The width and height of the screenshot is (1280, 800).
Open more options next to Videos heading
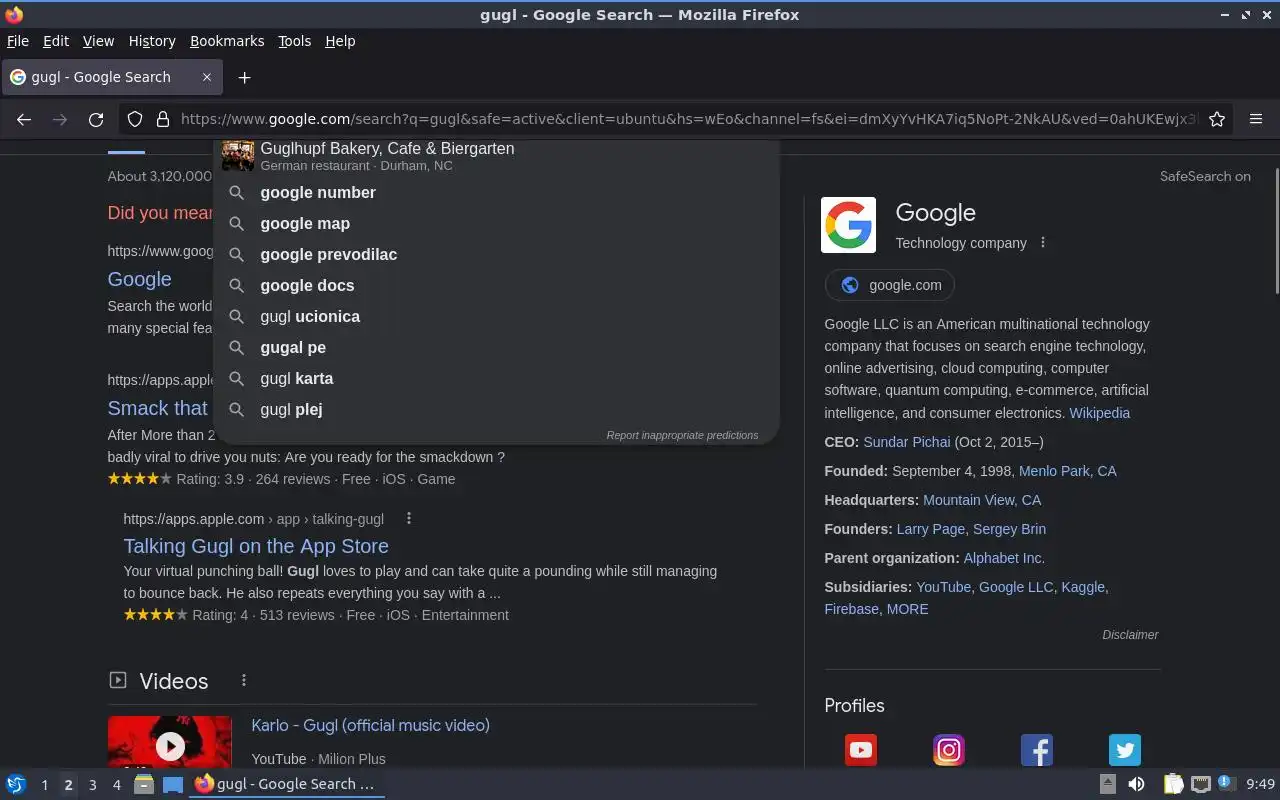pos(243,681)
